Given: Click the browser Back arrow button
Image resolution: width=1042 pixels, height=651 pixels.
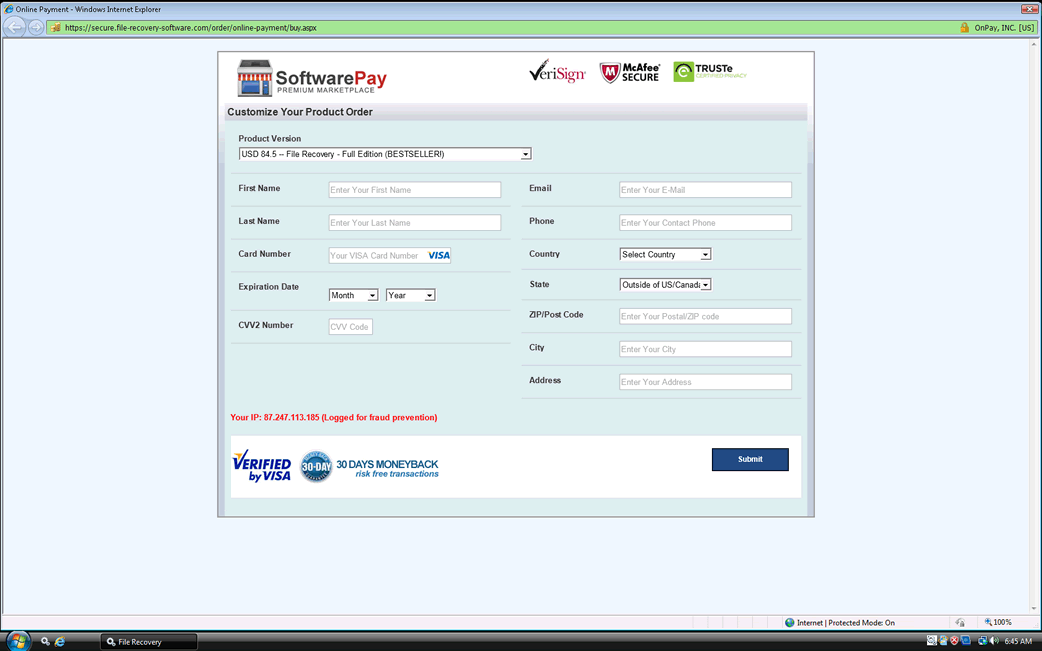Looking at the screenshot, I should 15,27.
